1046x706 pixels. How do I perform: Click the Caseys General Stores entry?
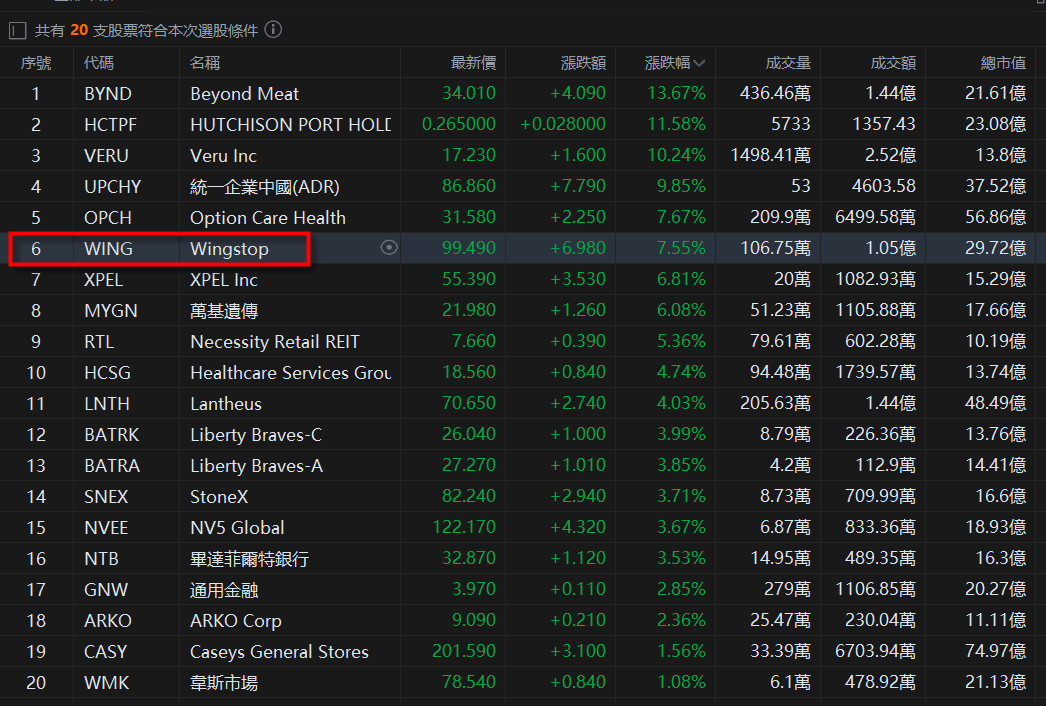pos(279,652)
